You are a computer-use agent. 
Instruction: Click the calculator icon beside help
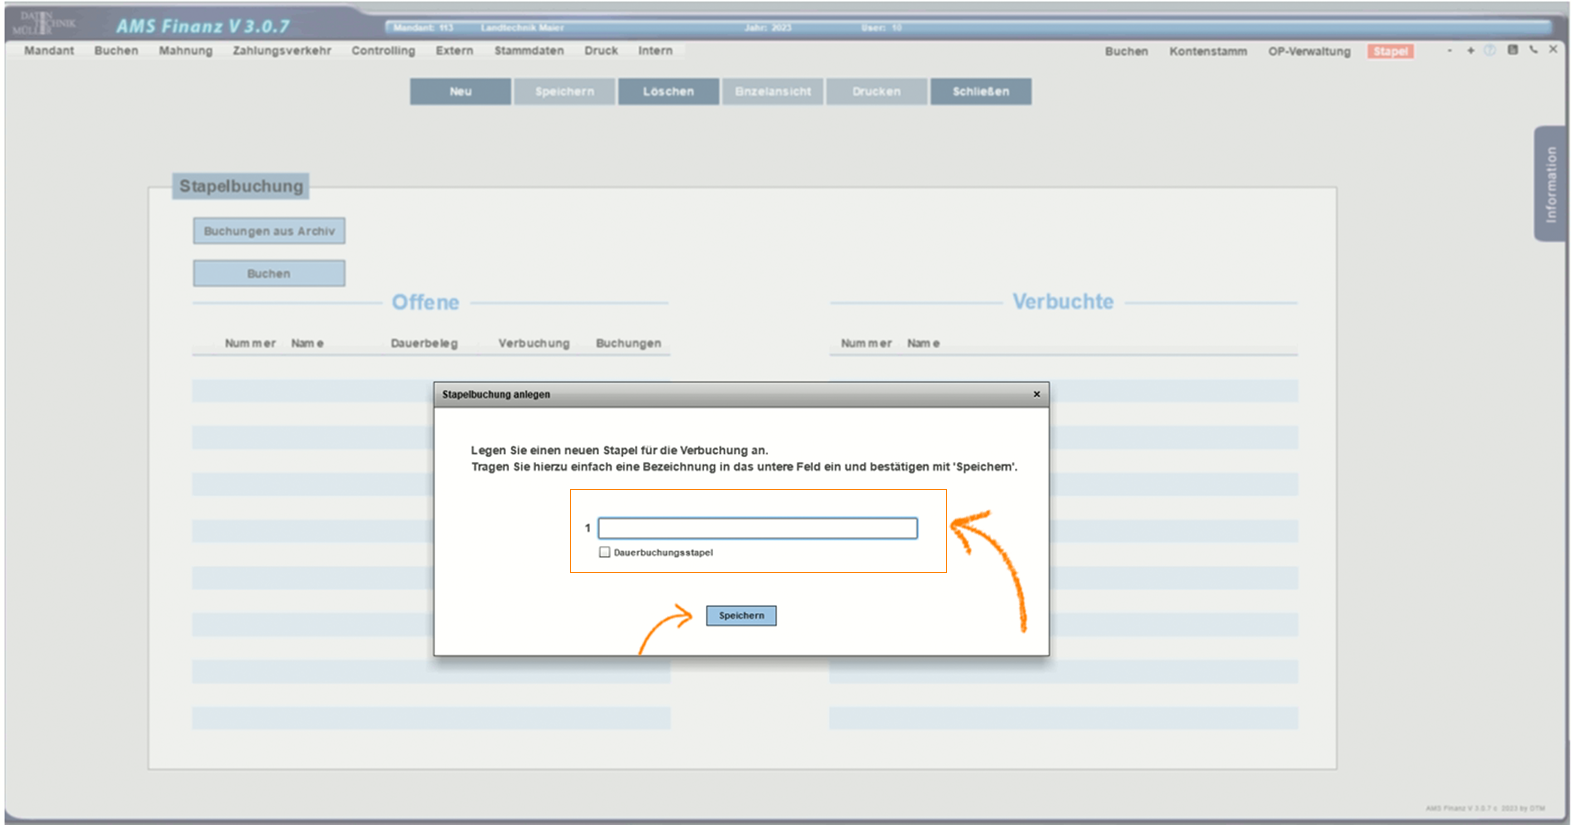click(x=1512, y=50)
